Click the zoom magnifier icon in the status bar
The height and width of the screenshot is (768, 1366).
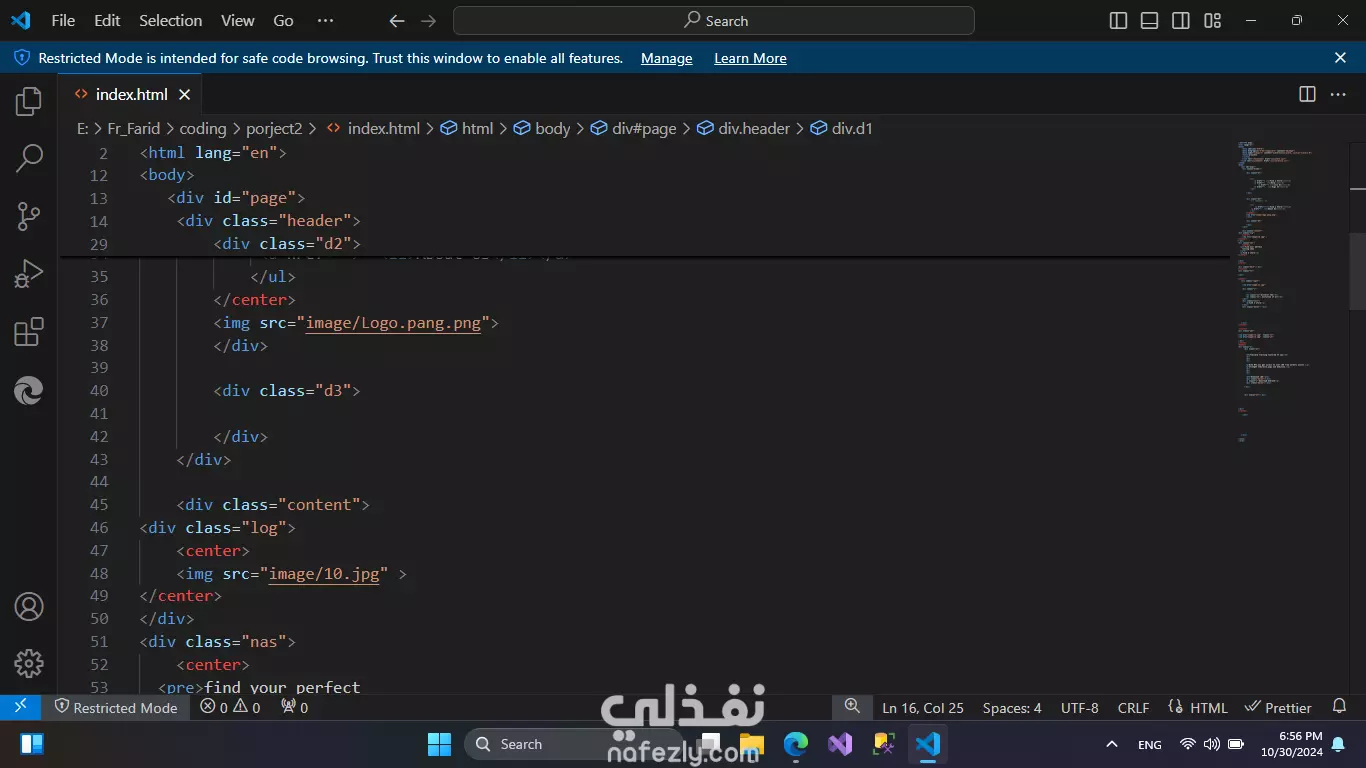(852, 706)
